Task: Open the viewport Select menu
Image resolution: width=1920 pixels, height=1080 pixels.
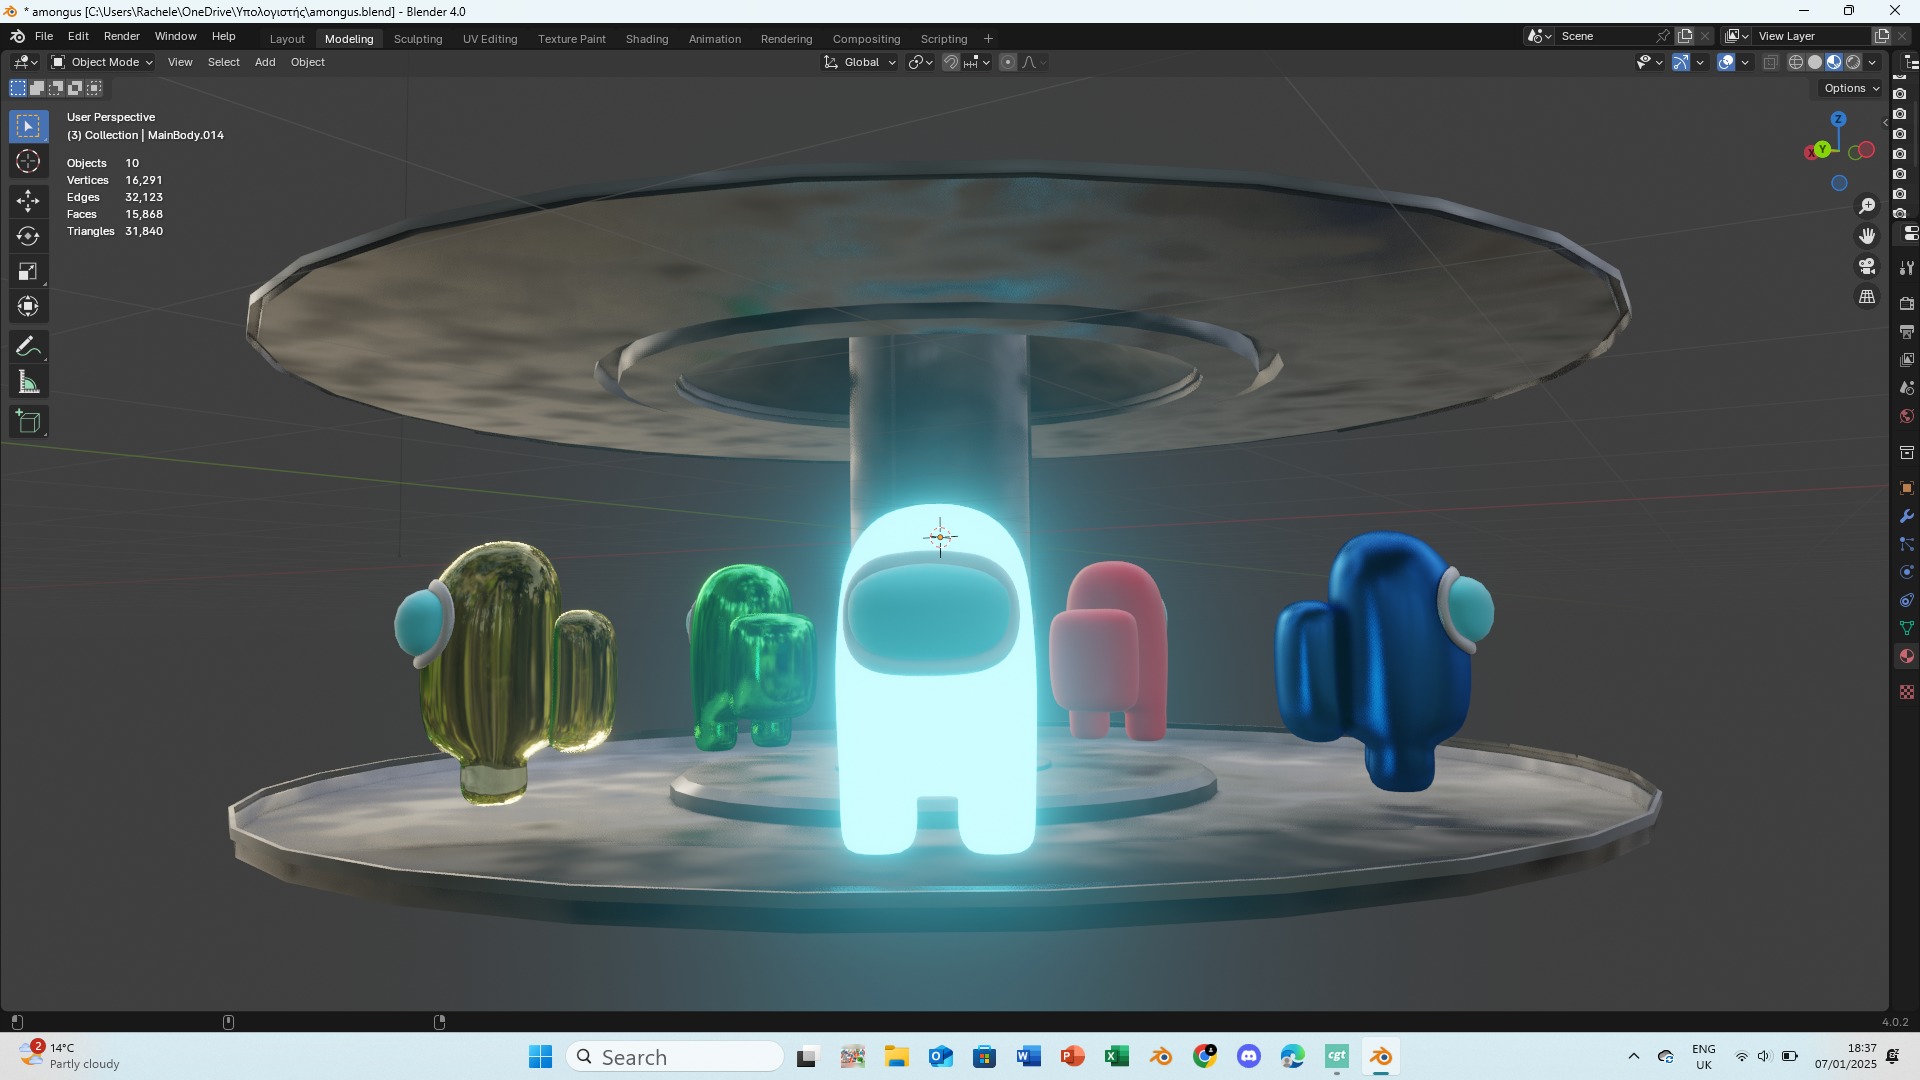Action: [223, 62]
